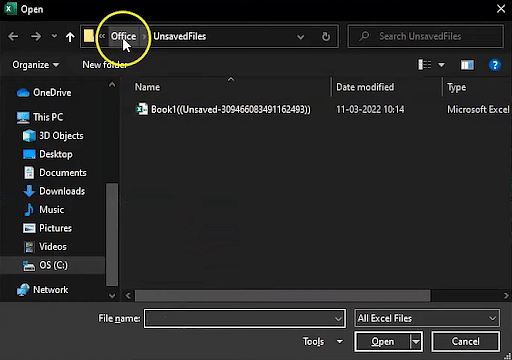Click the Open button
512x360 pixels.
tap(382, 342)
